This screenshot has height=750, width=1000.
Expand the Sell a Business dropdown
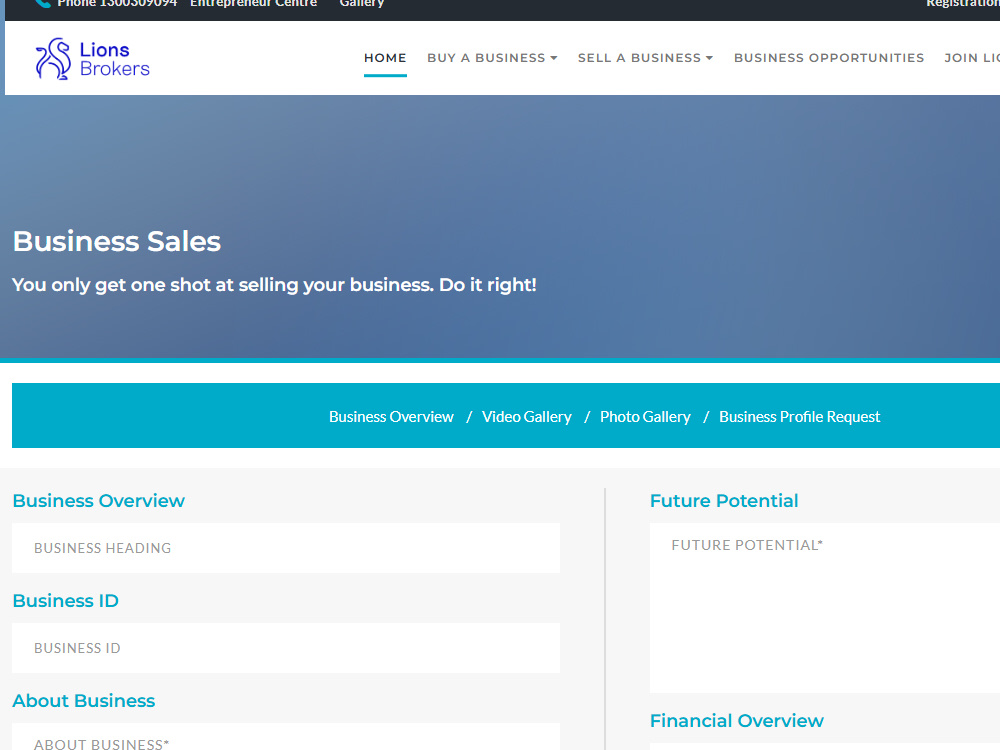tap(645, 58)
